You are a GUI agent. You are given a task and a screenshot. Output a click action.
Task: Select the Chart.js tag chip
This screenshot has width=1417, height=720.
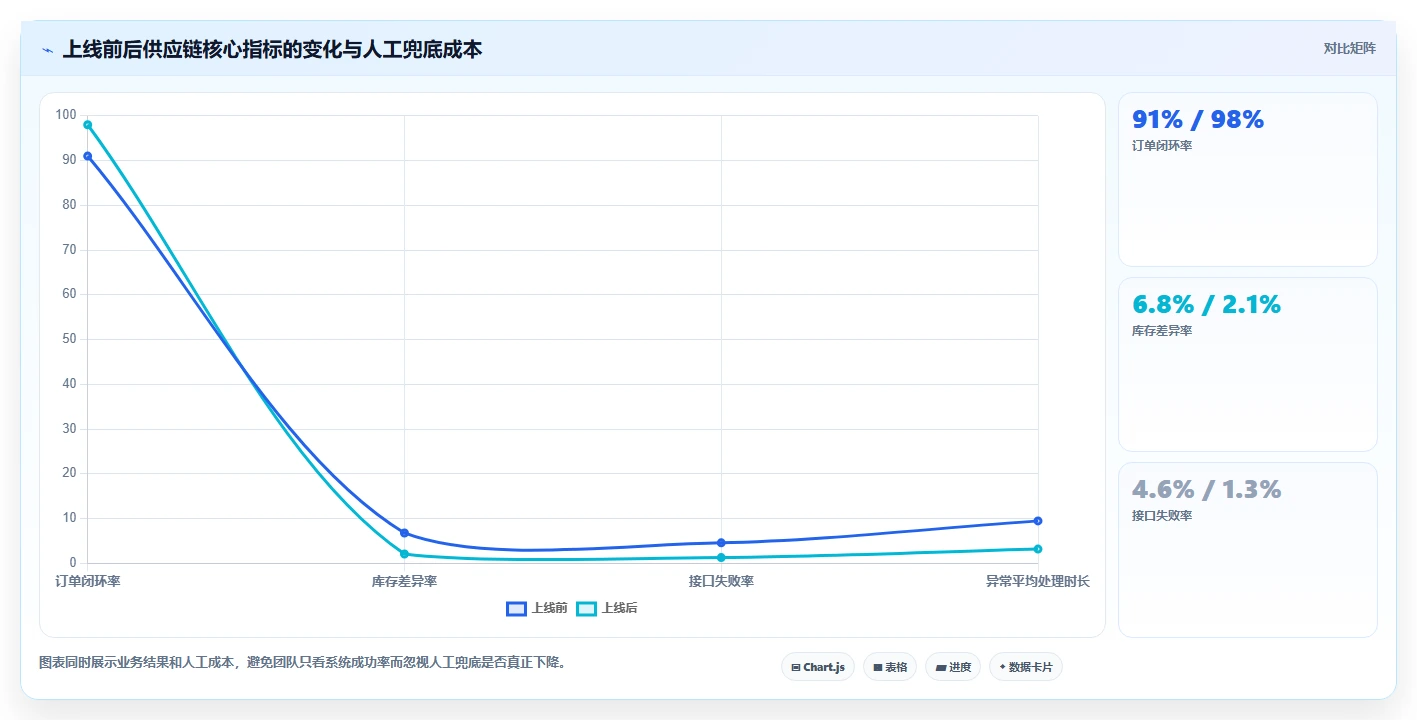[x=818, y=667]
